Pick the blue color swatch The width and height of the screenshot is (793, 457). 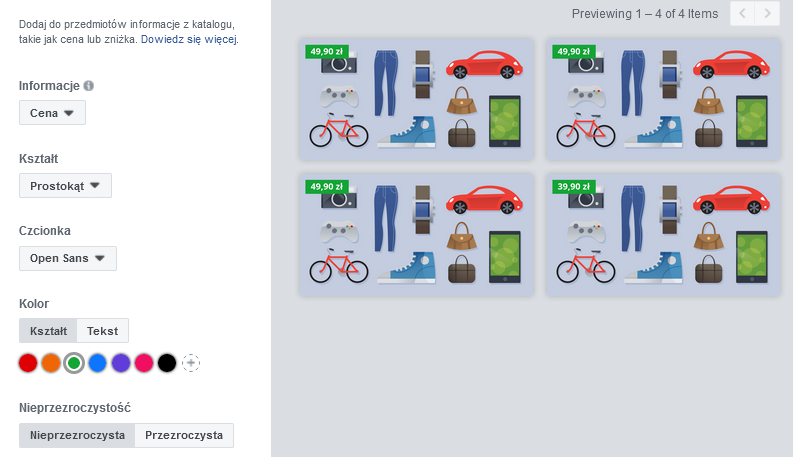pyautogui.click(x=98, y=363)
